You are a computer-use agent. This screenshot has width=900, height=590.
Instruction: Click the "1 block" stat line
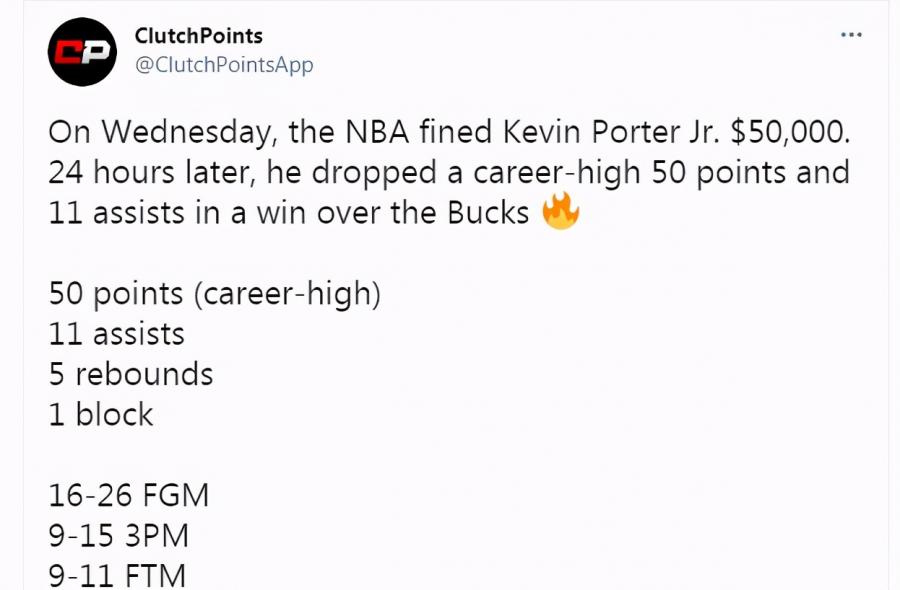pos(101,414)
